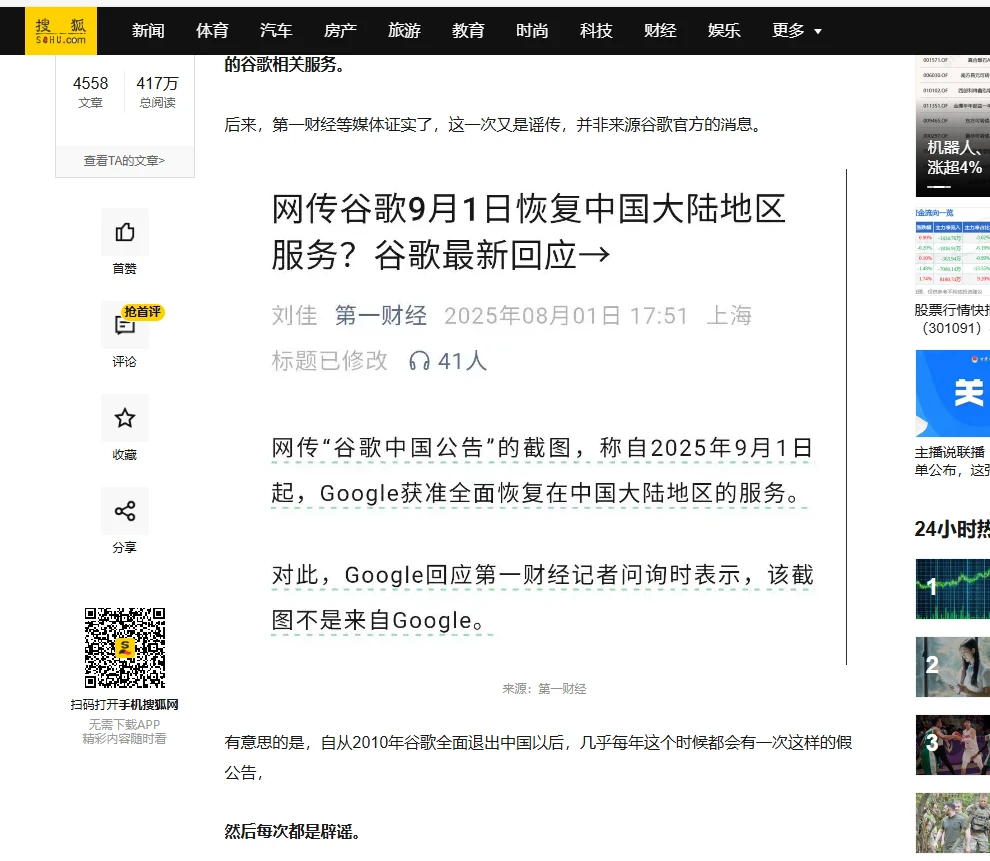The width and height of the screenshot is (990, 861).
Task: Click 查看TA的文章 link
Action: 124,160
